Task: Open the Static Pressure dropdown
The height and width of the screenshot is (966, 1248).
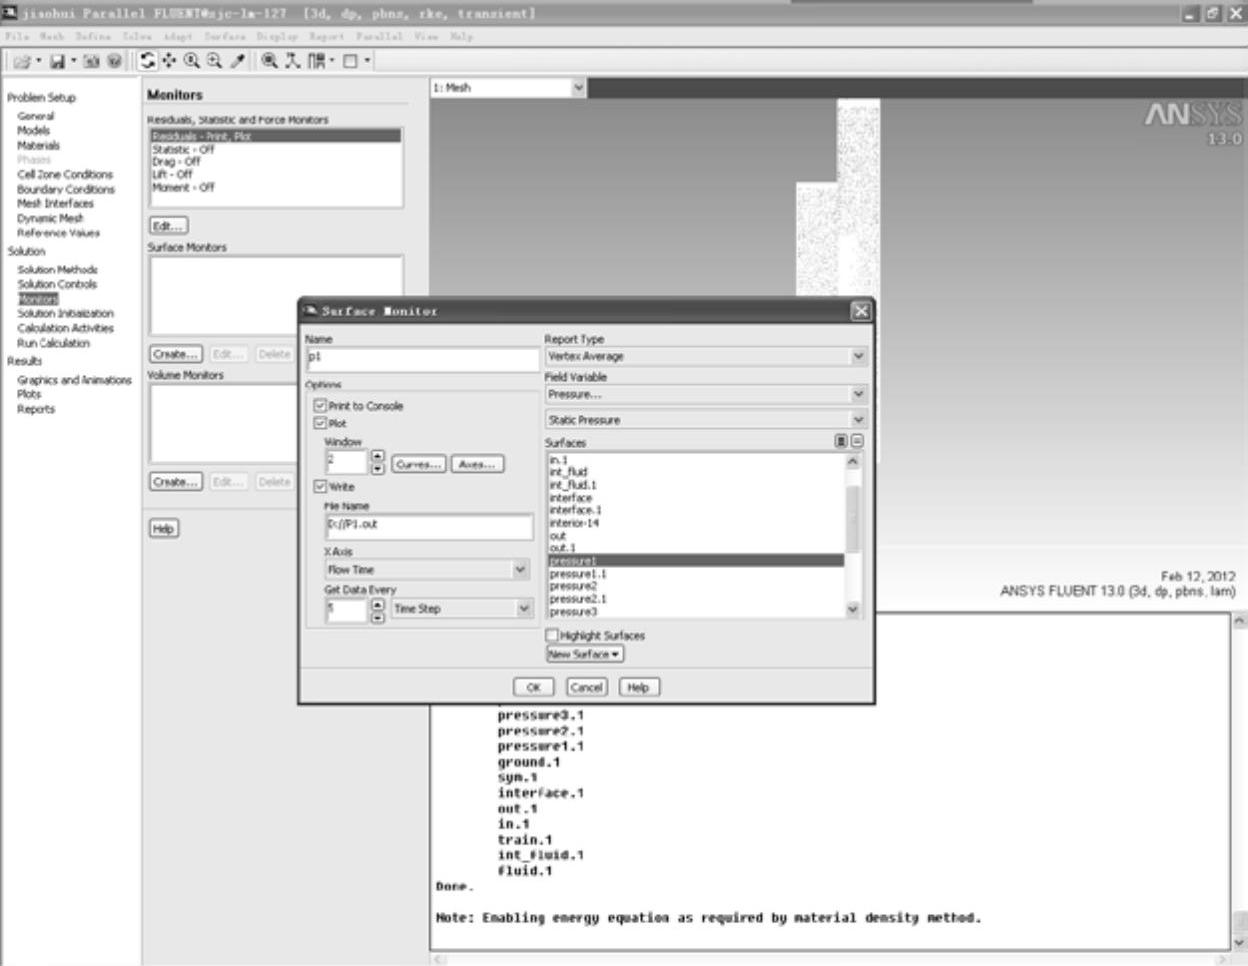Action: (x=705, y=420)
